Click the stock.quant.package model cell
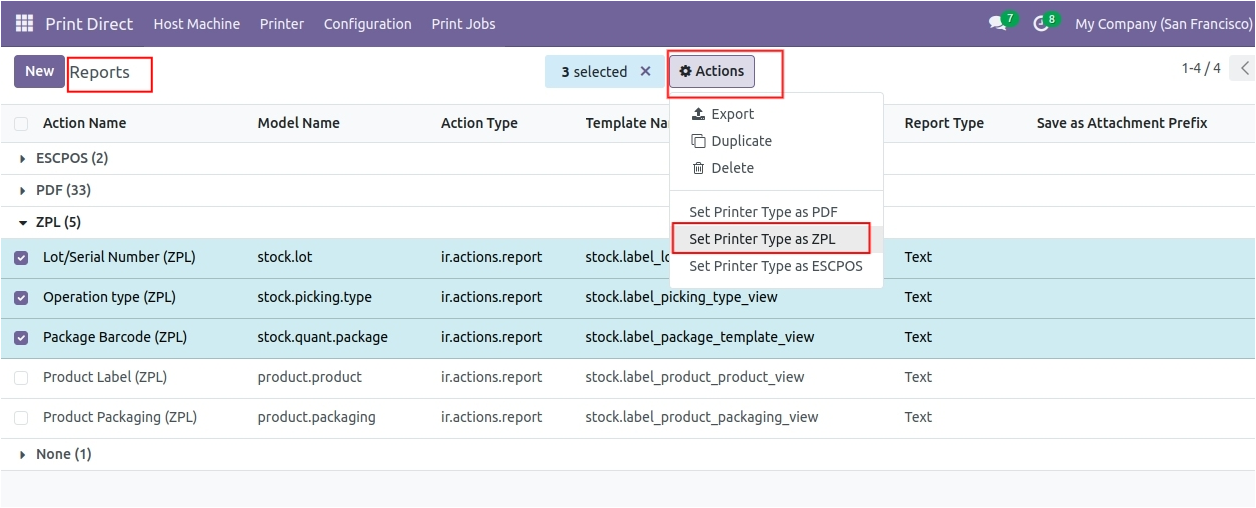 tap(323, 337)
